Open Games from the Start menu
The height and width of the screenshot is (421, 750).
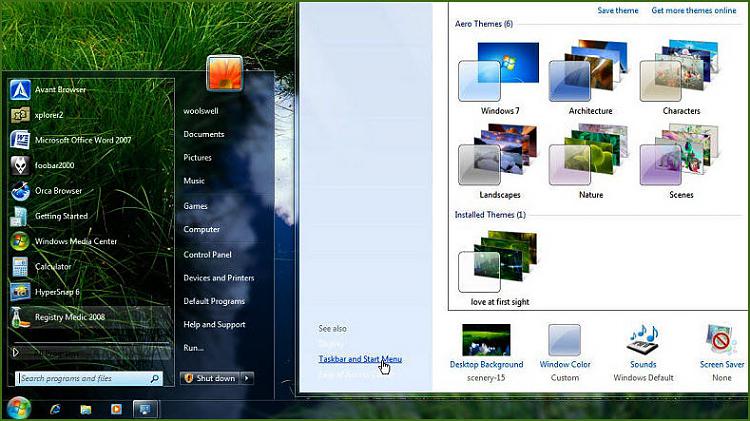[195, 206]
